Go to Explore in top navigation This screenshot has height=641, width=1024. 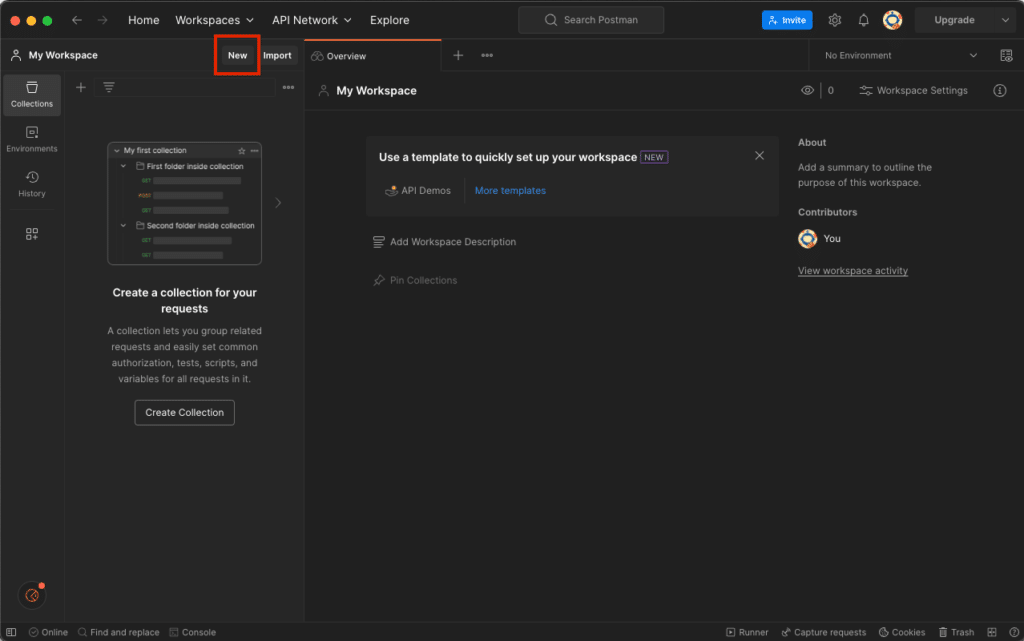pos(389,20)
